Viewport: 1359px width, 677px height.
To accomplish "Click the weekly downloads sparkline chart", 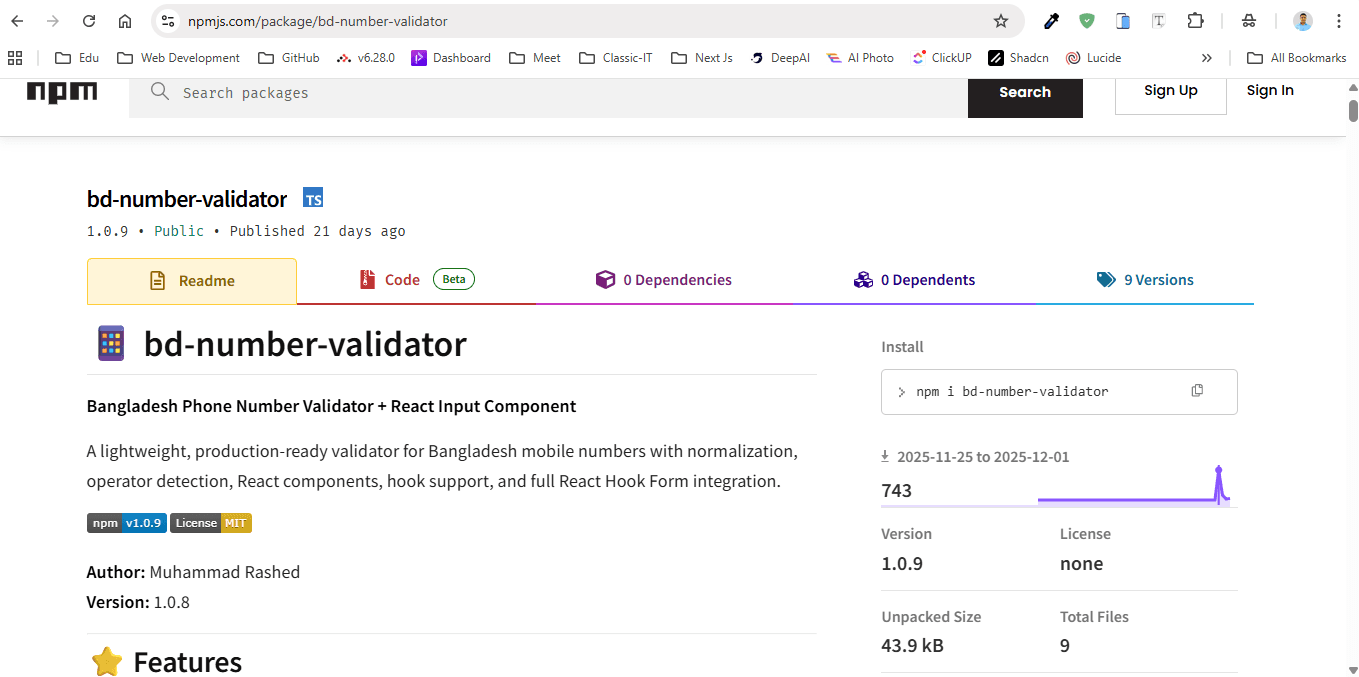I will [x=1134, y=486].
